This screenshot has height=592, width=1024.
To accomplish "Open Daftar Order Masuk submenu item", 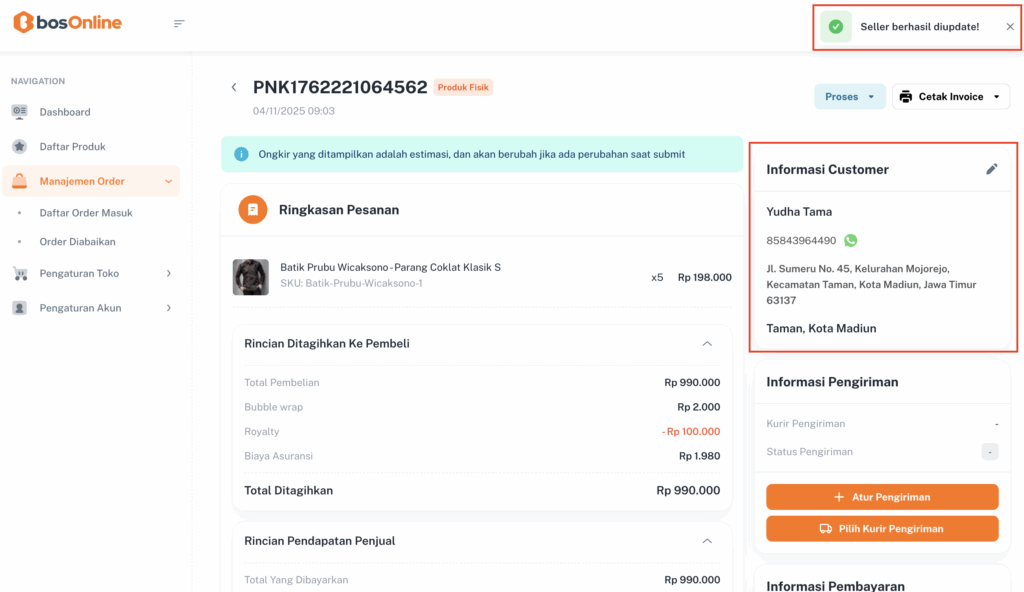I will pos(86,213).
